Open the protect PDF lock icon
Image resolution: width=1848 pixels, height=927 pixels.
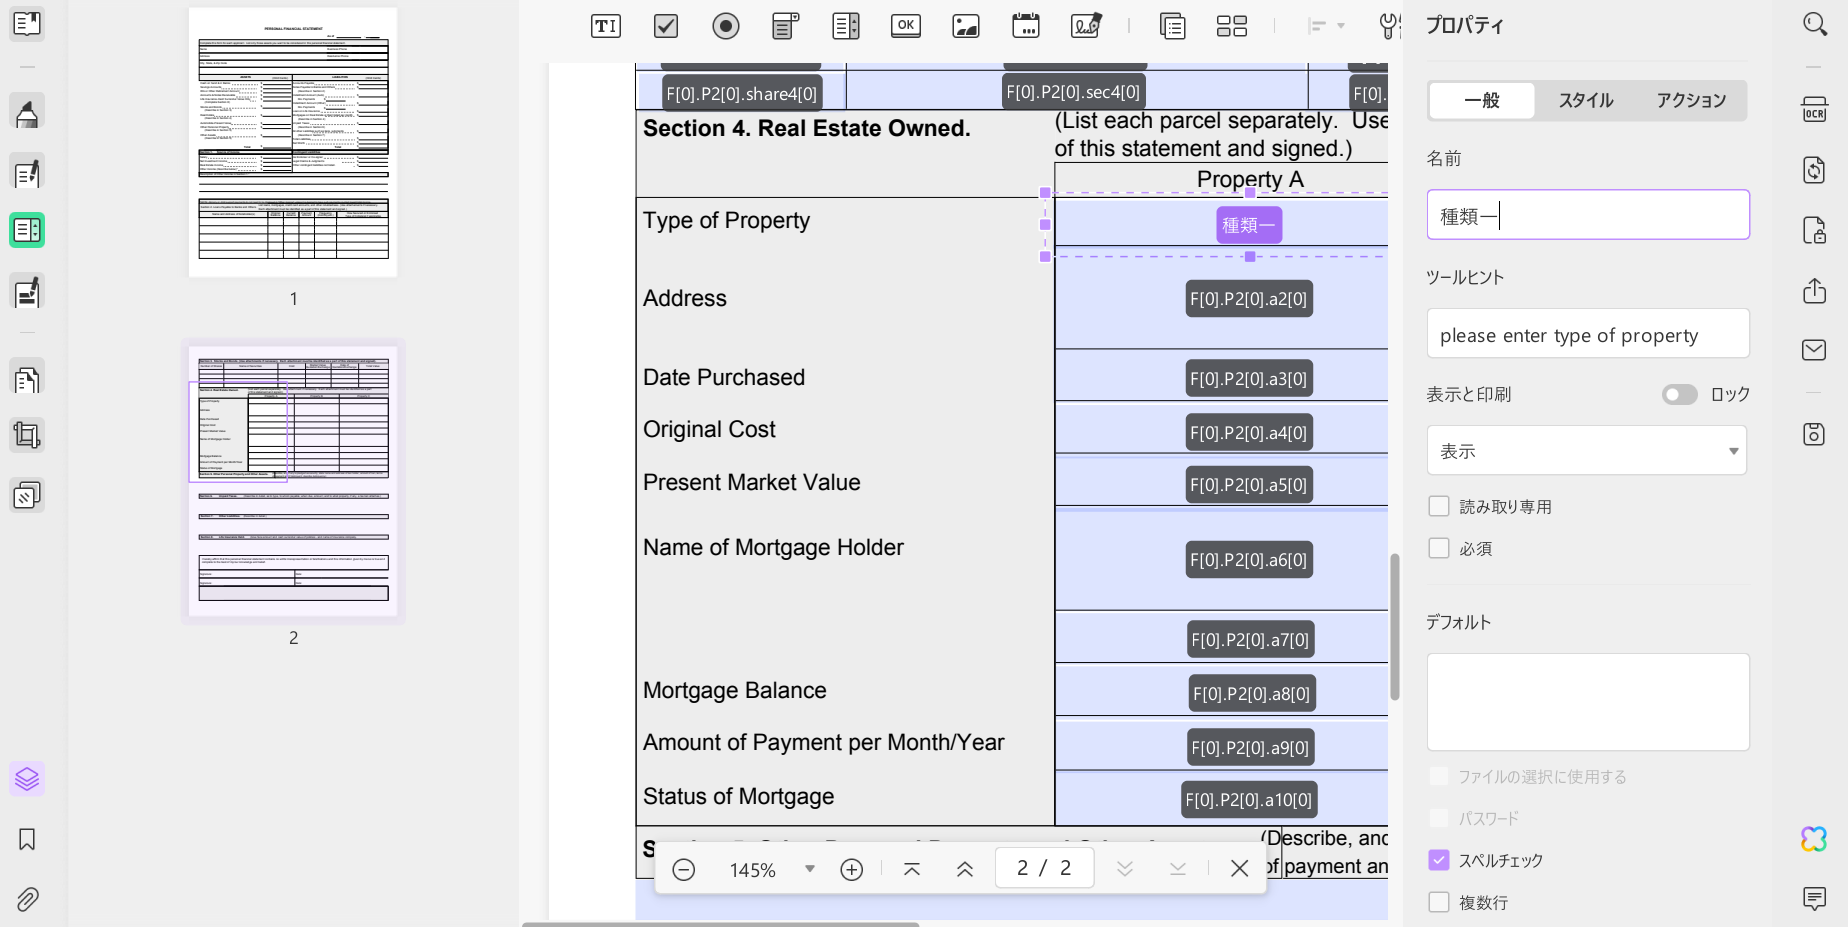pyautogui.click(x=1815, y=230)
